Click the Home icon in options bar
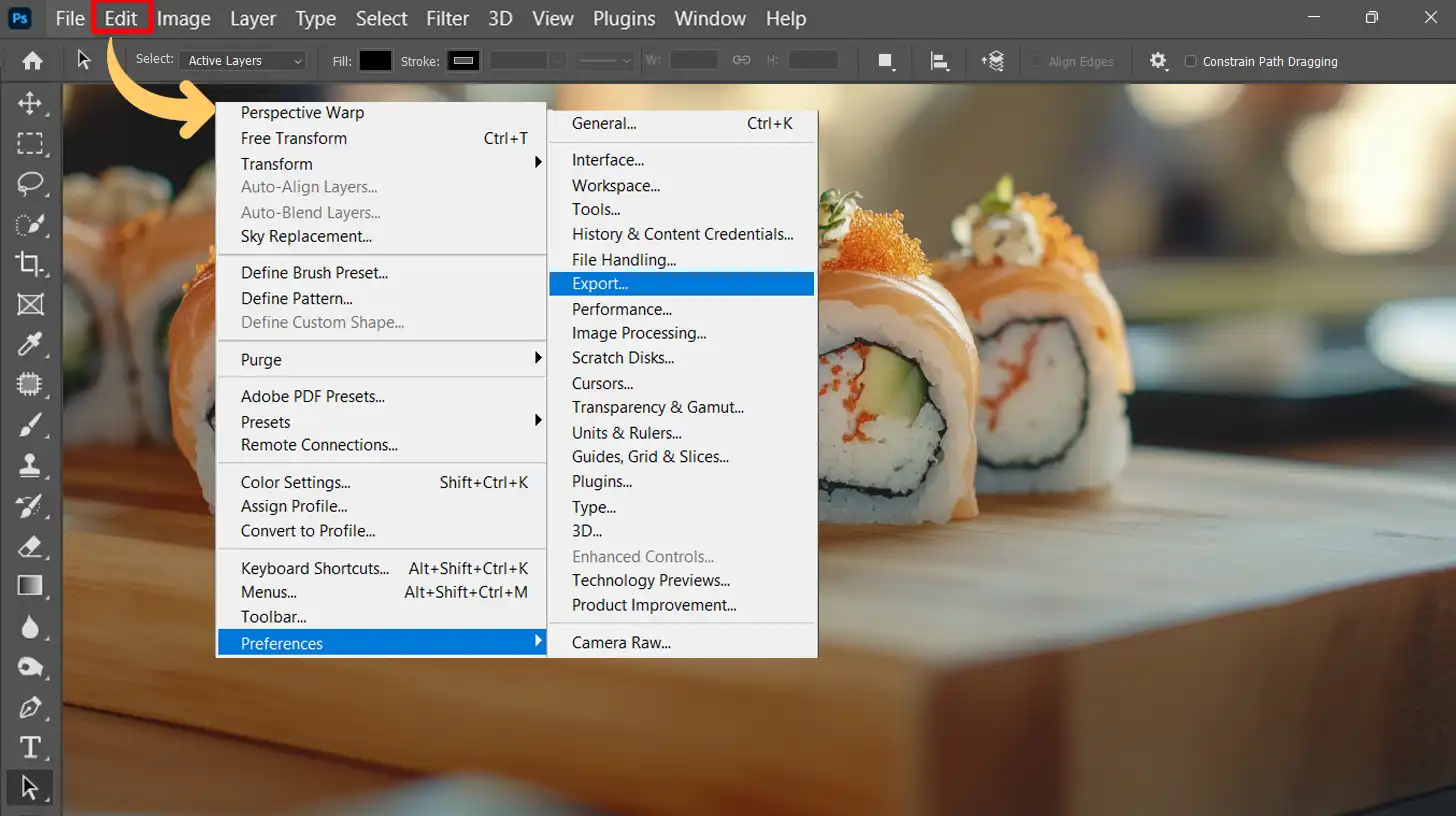Viewport: 1456px width, 816px height. tap(32, 61)
